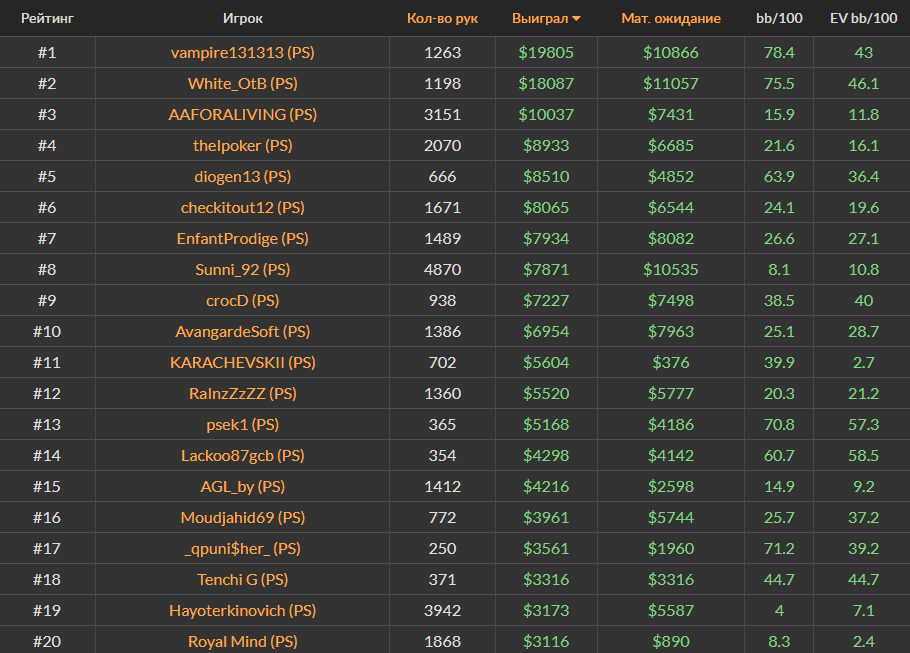View diogen13 (PS) player stats
This screenshot has height=653, width=910.
click(x=243, y=176)
